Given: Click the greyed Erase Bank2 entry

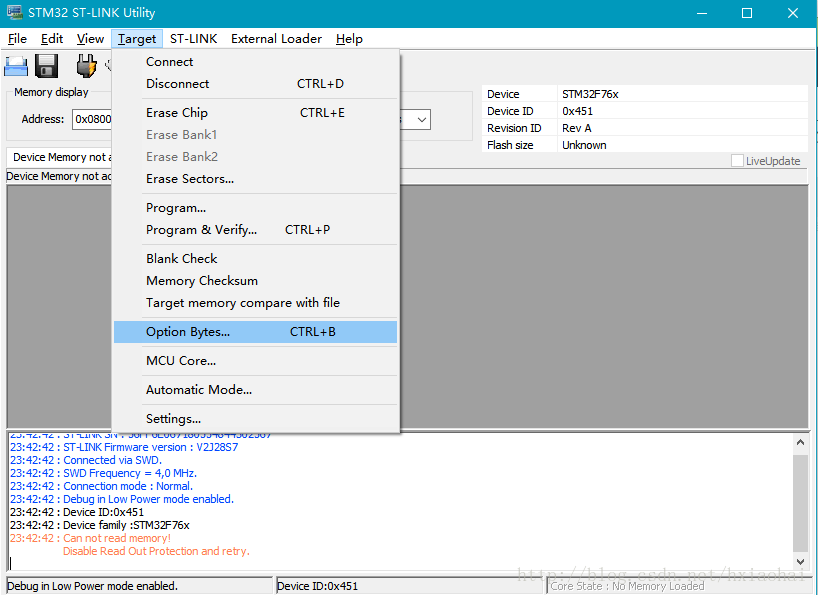Looking at the screenshot, I should click(256, 156).
